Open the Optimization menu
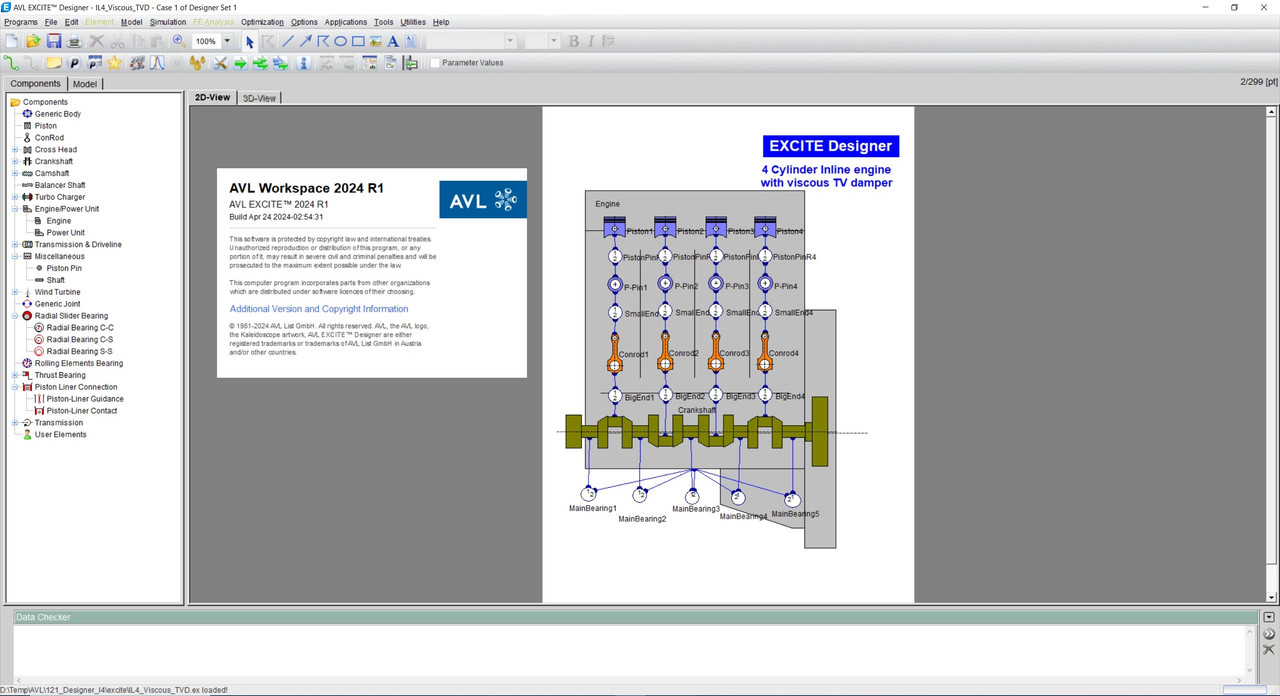The height and width of the screenshot is (696, 1280). coord(262,22)
